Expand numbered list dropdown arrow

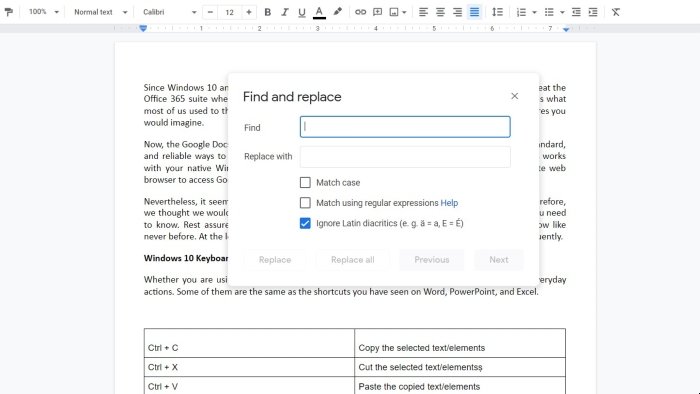pos(534,12)
